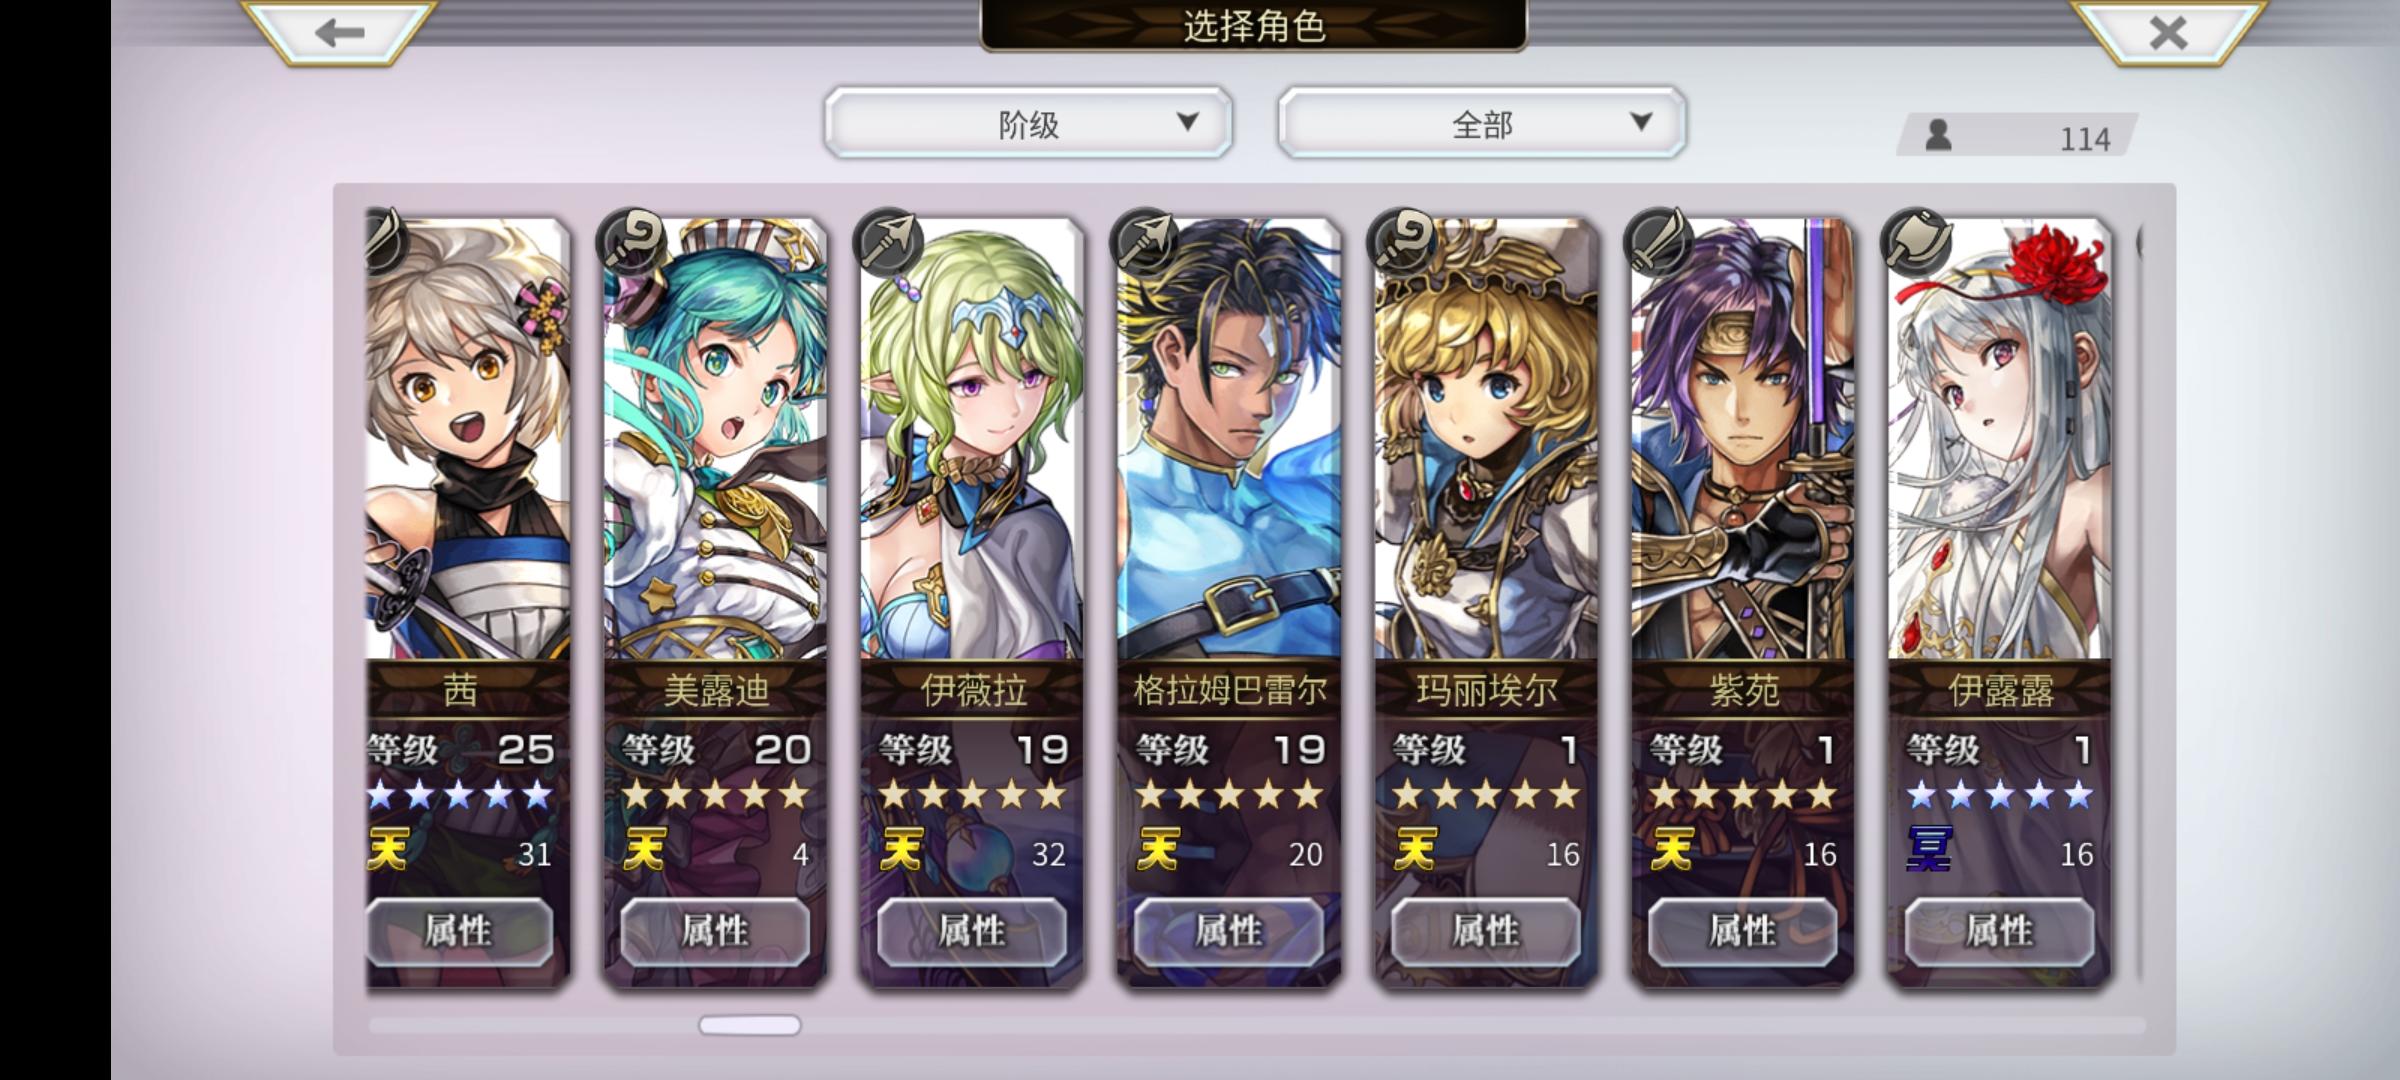The height and width of the screenshot is (1080, 2400).
Task: Select character 伊薇拉 portrait
Action: [x=972, y=440]
